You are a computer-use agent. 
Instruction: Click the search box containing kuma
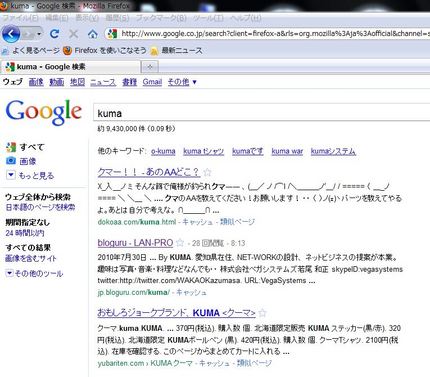[x=262, y=113]
